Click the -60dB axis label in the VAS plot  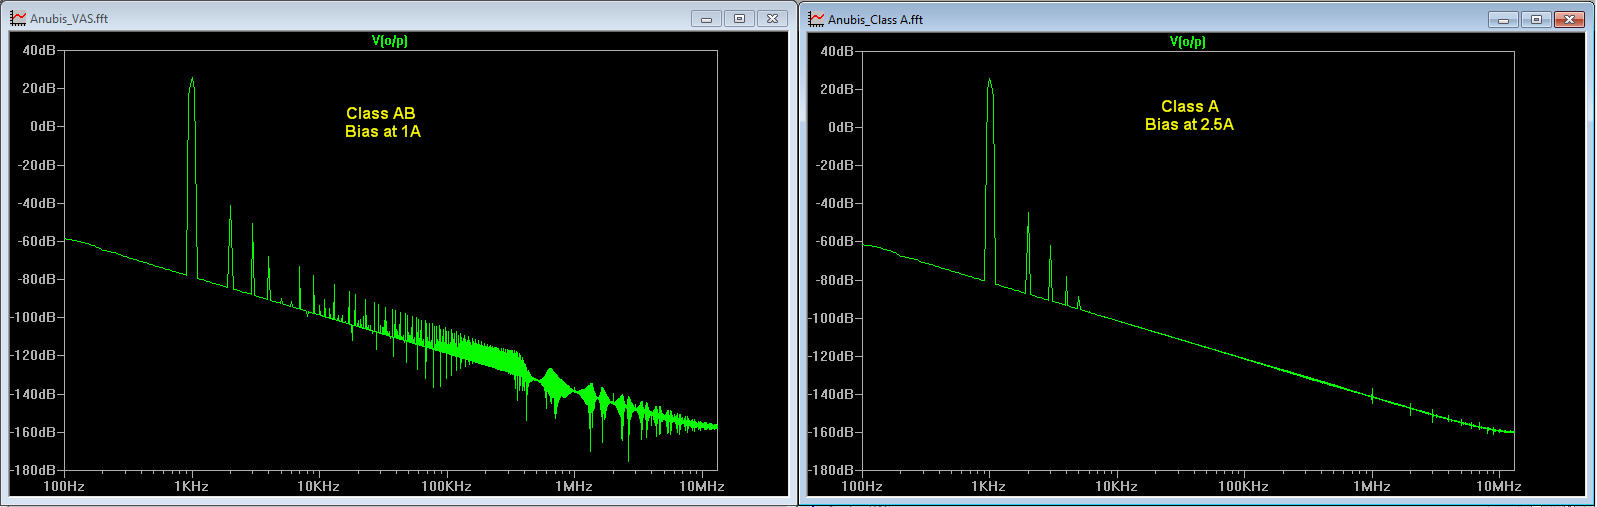coord(36,241)
